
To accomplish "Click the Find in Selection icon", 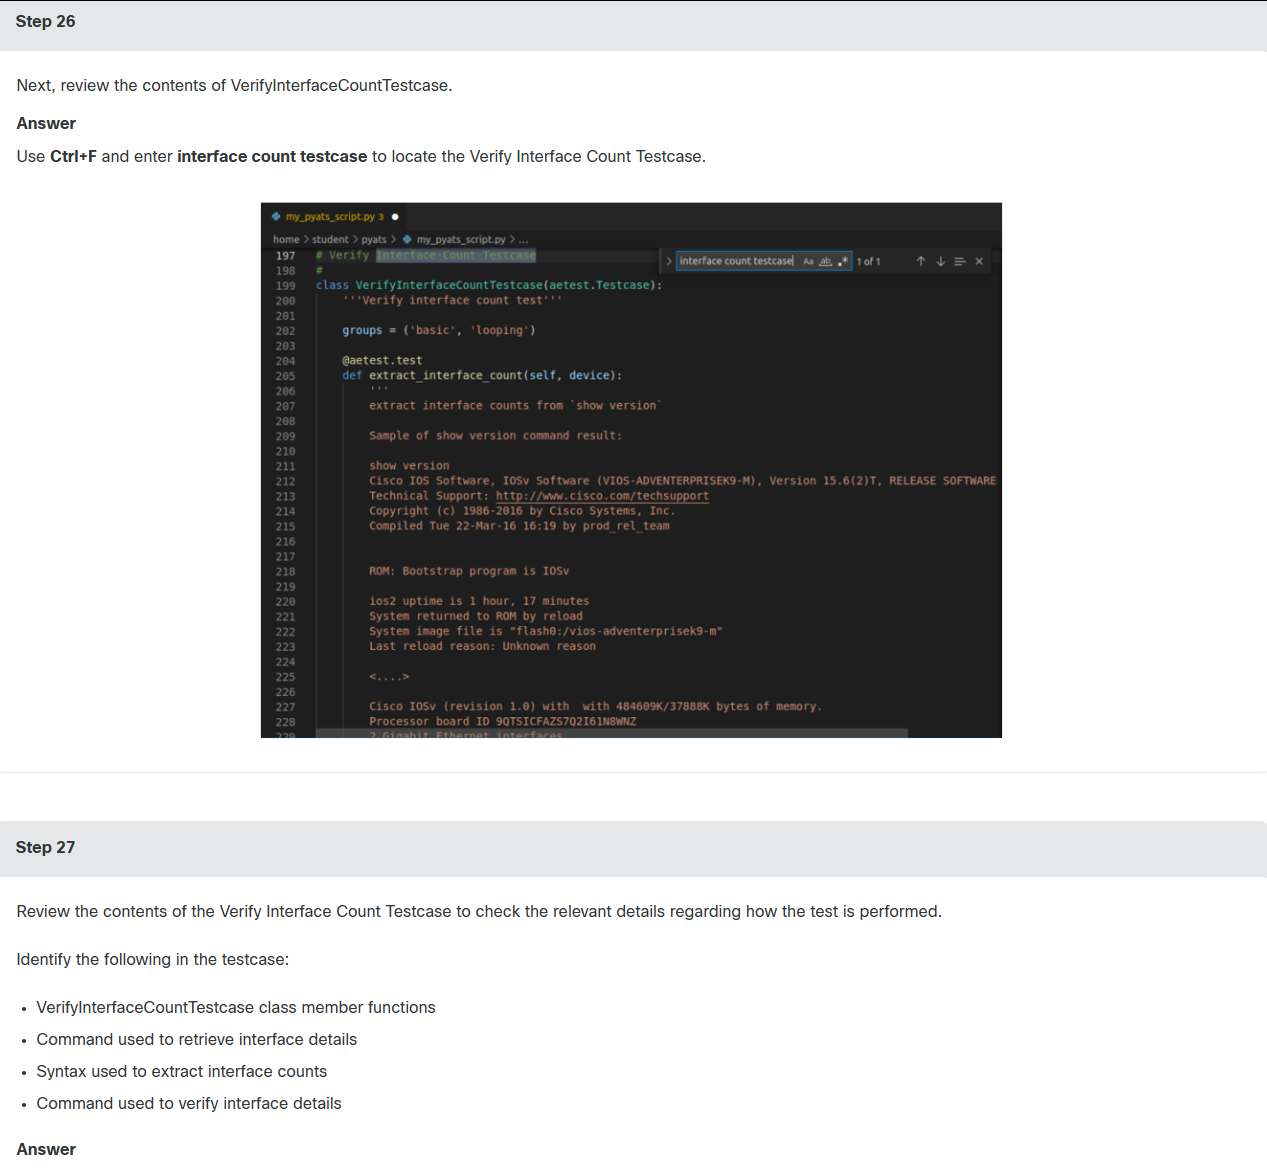I will 960,261.
